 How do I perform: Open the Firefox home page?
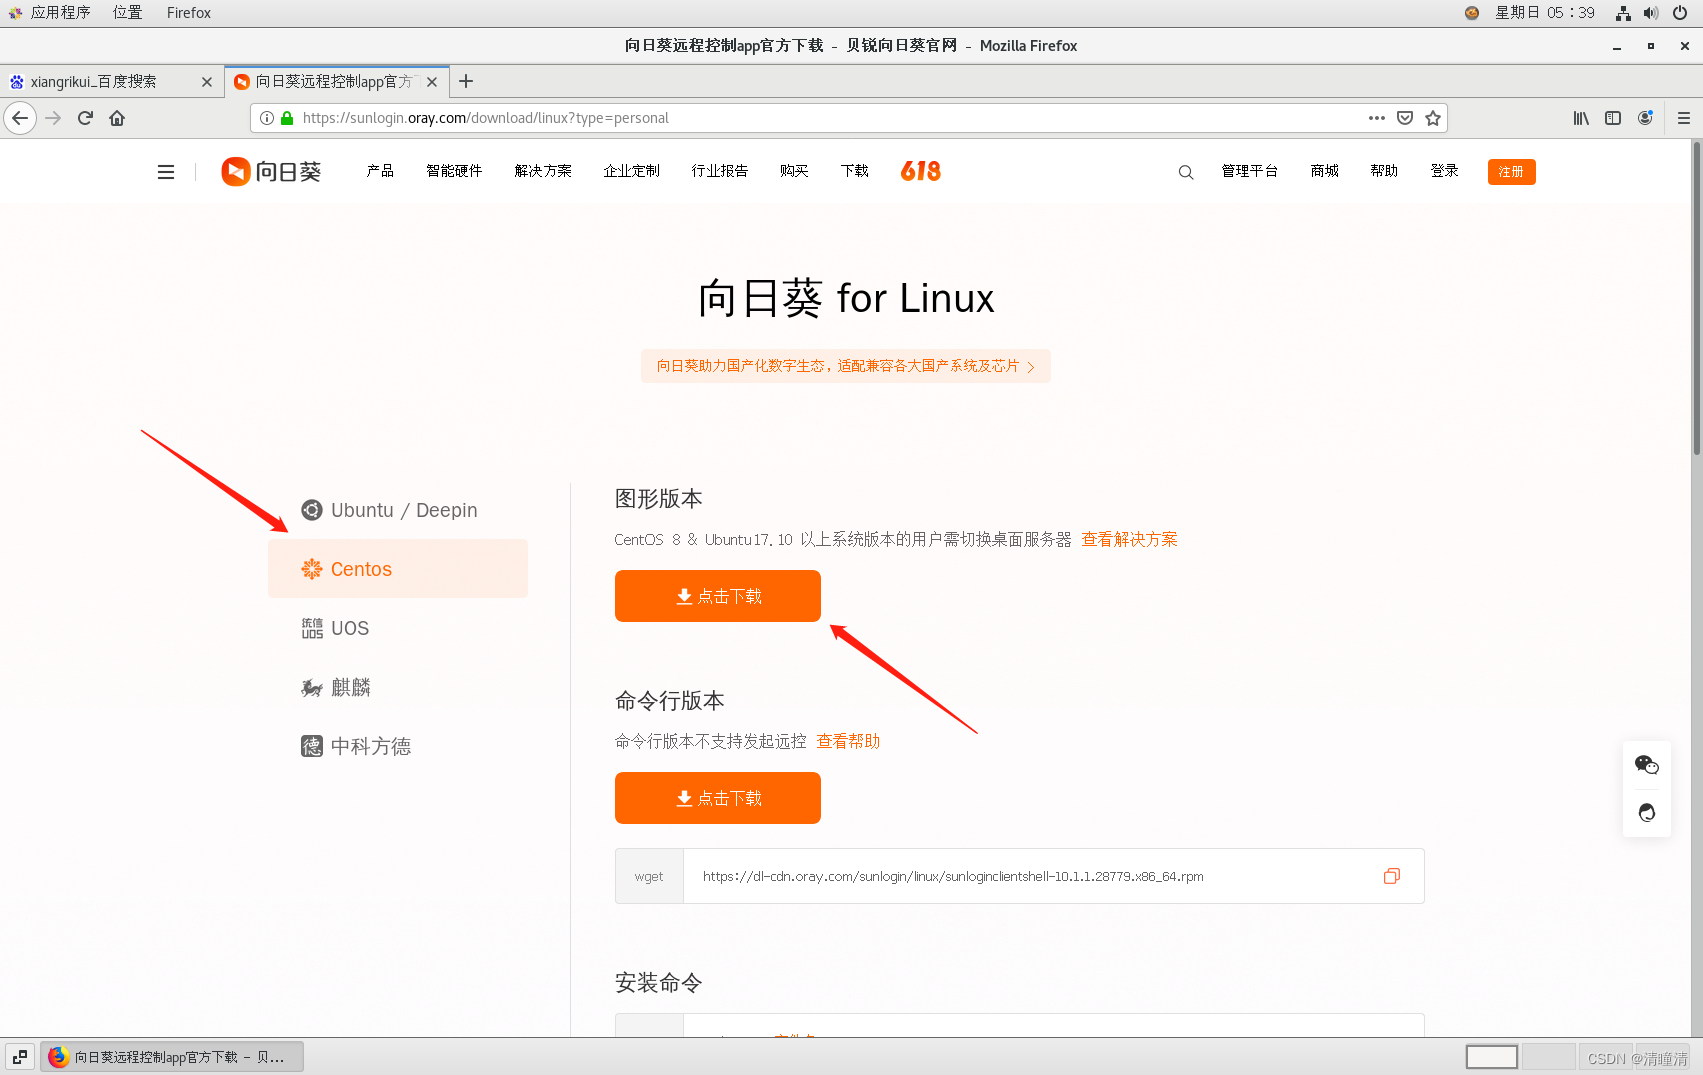pyautogui.click(x=117, y=118)
